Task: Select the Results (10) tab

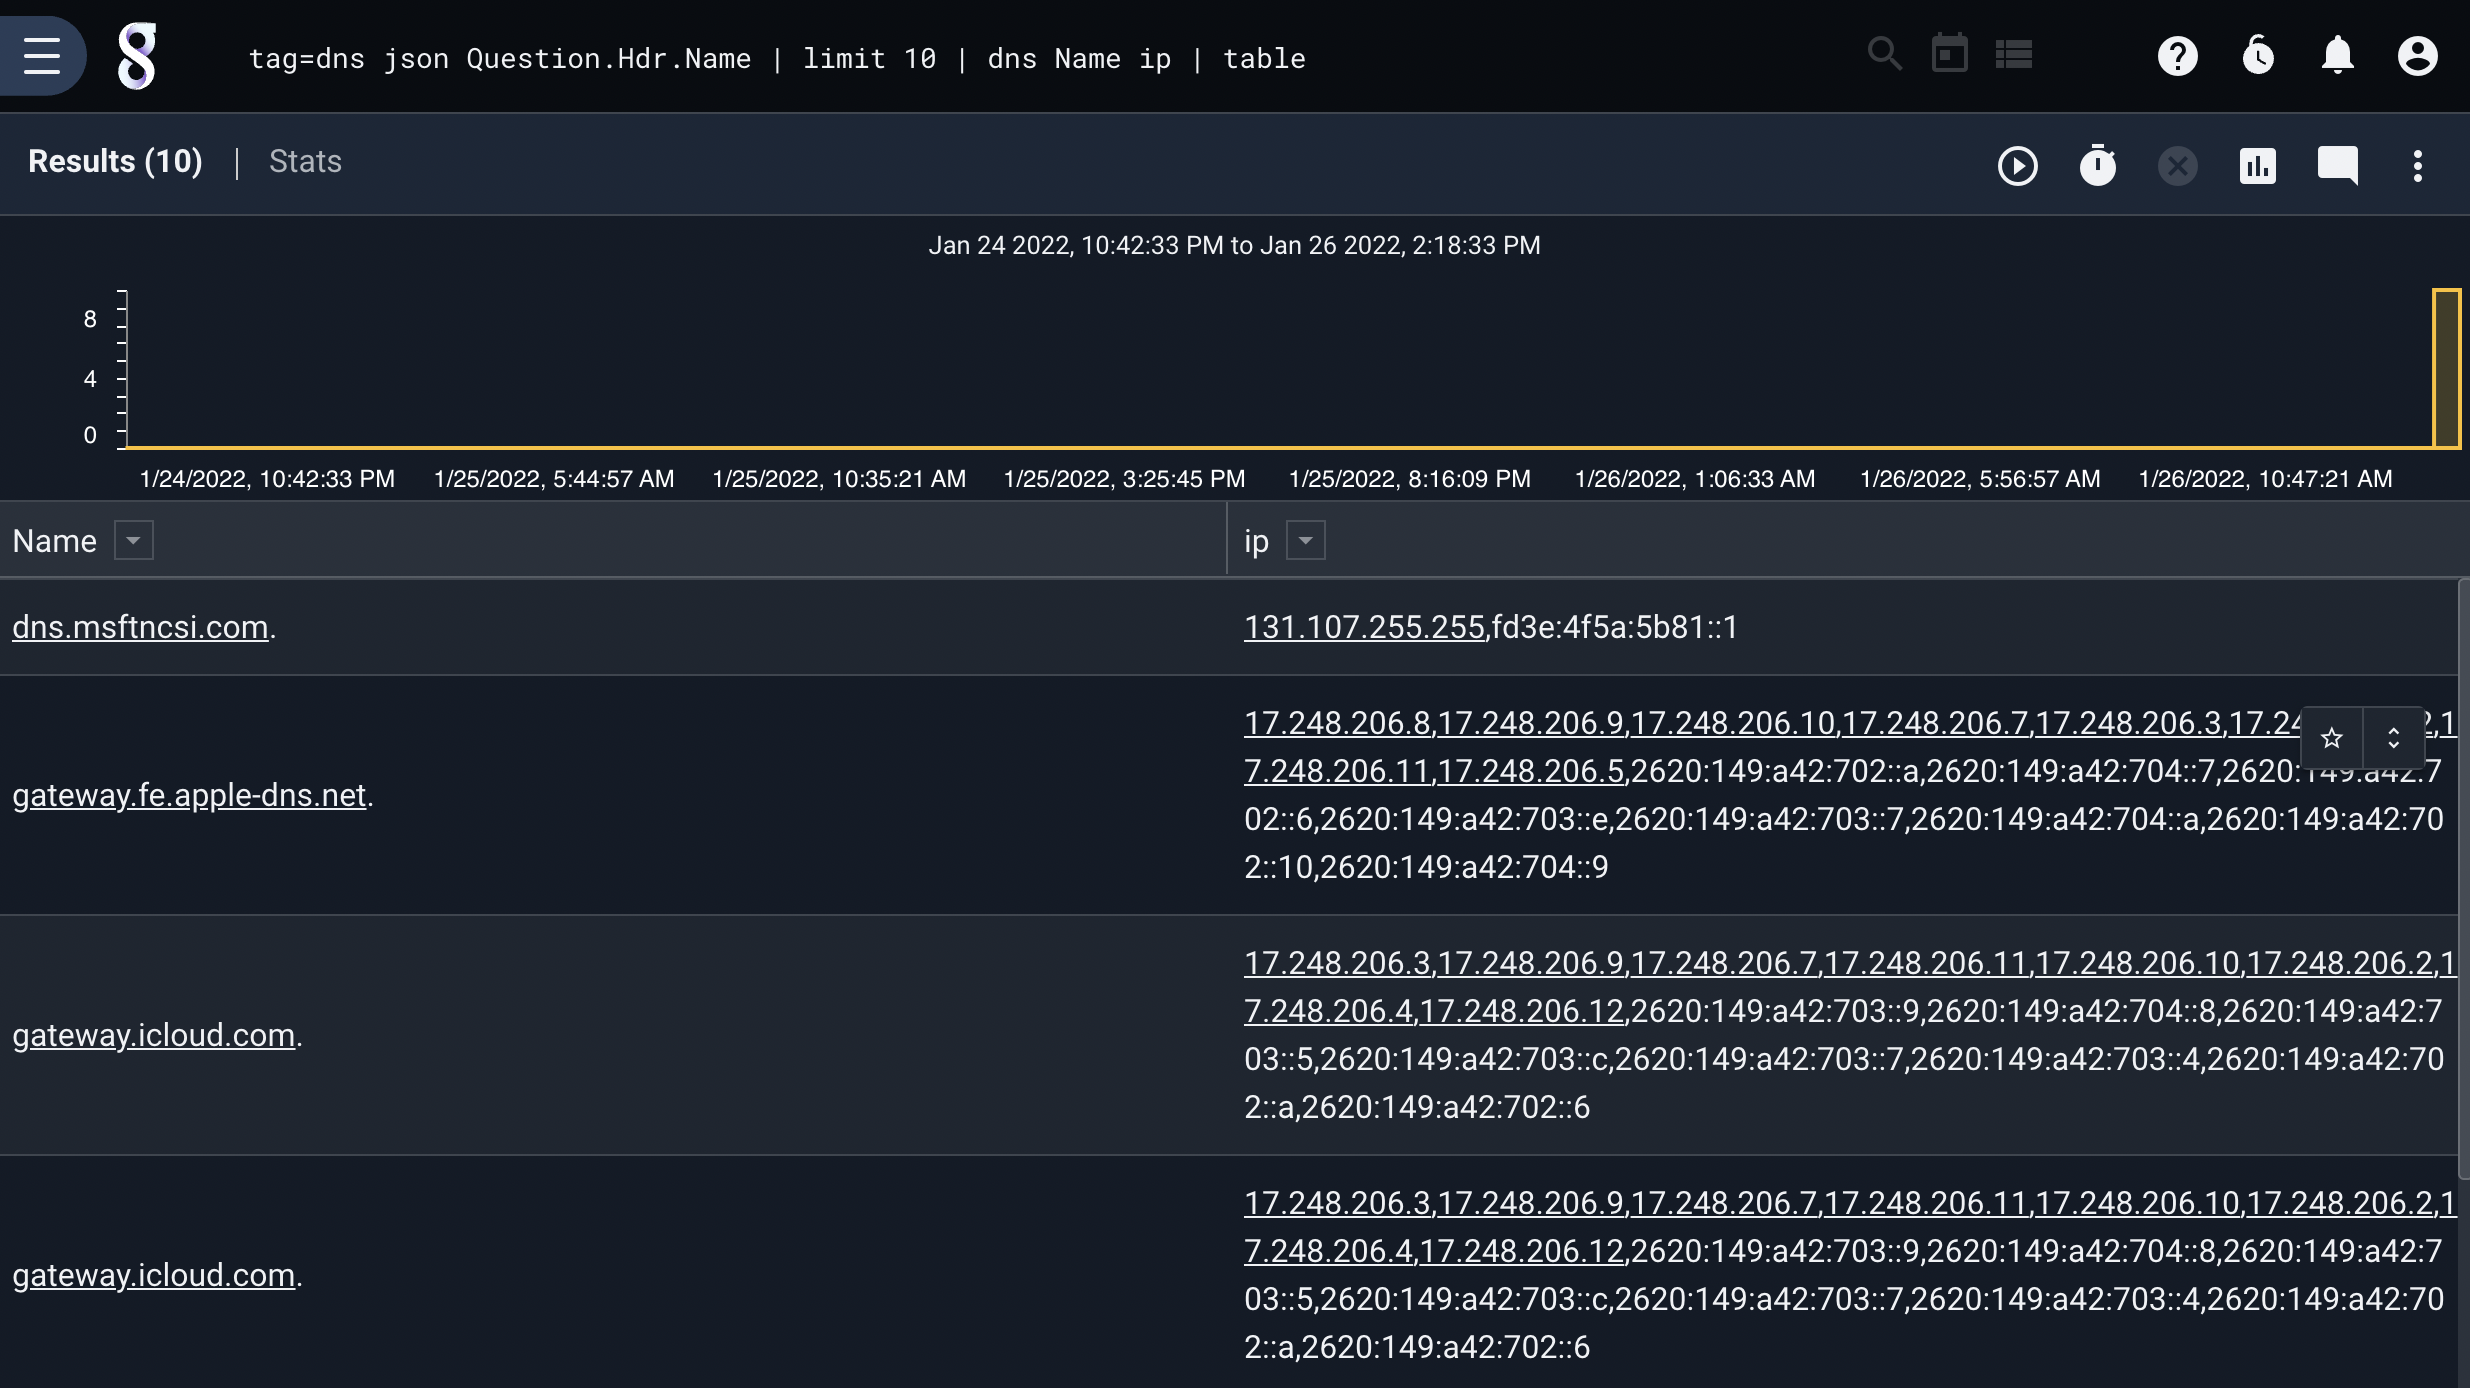Action: 115,162
